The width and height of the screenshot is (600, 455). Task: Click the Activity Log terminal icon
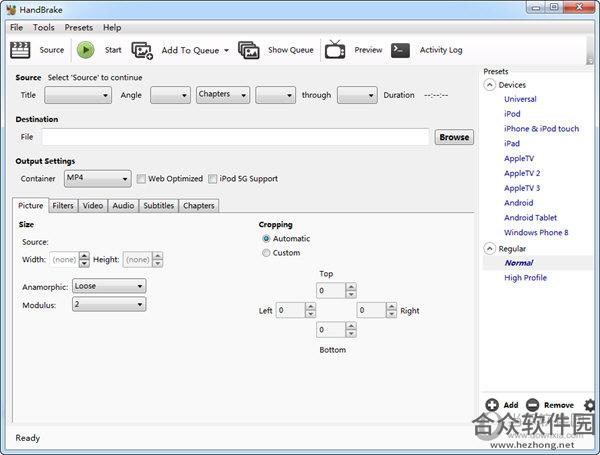coord(400,50)
